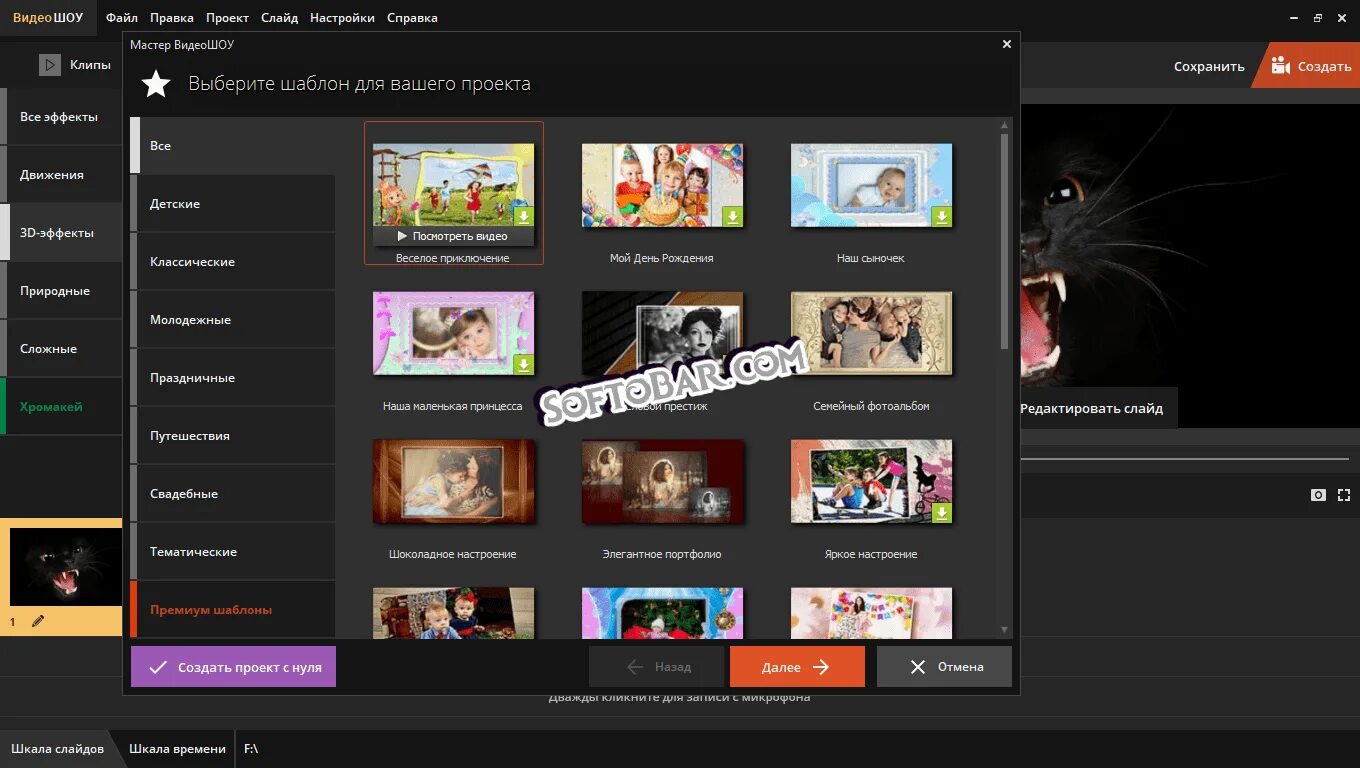Select 3D-эффекты in the effects sidebar
Viewport: 1360px width, 768px height.
(61, 233)
